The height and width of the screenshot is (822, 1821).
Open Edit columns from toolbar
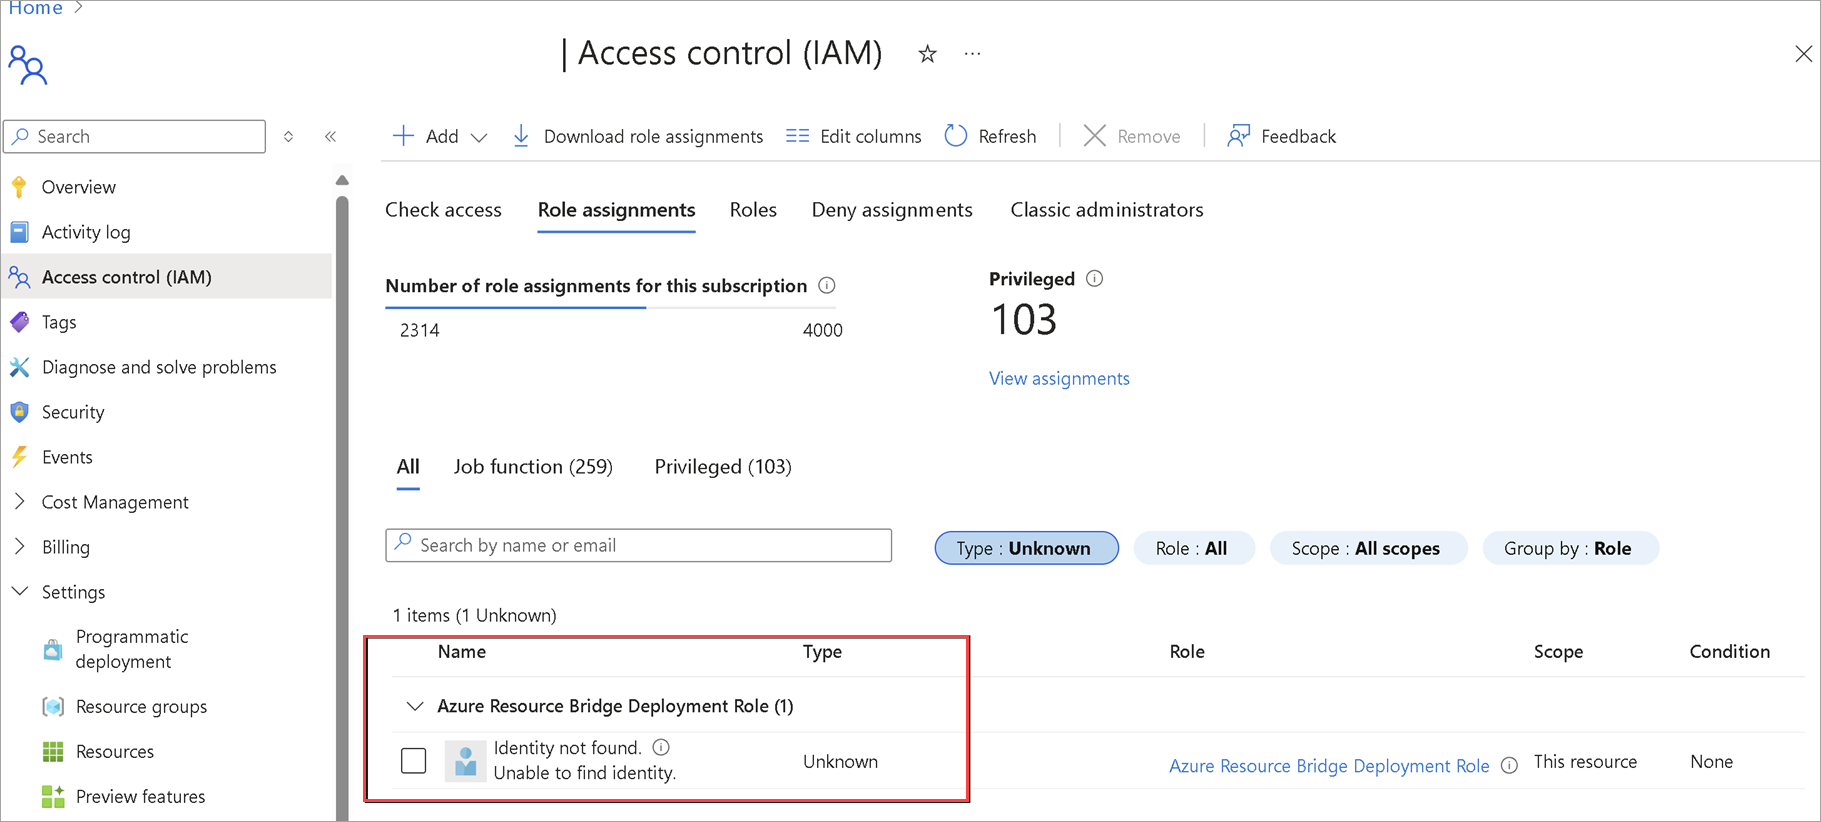(x=853, y=136)
